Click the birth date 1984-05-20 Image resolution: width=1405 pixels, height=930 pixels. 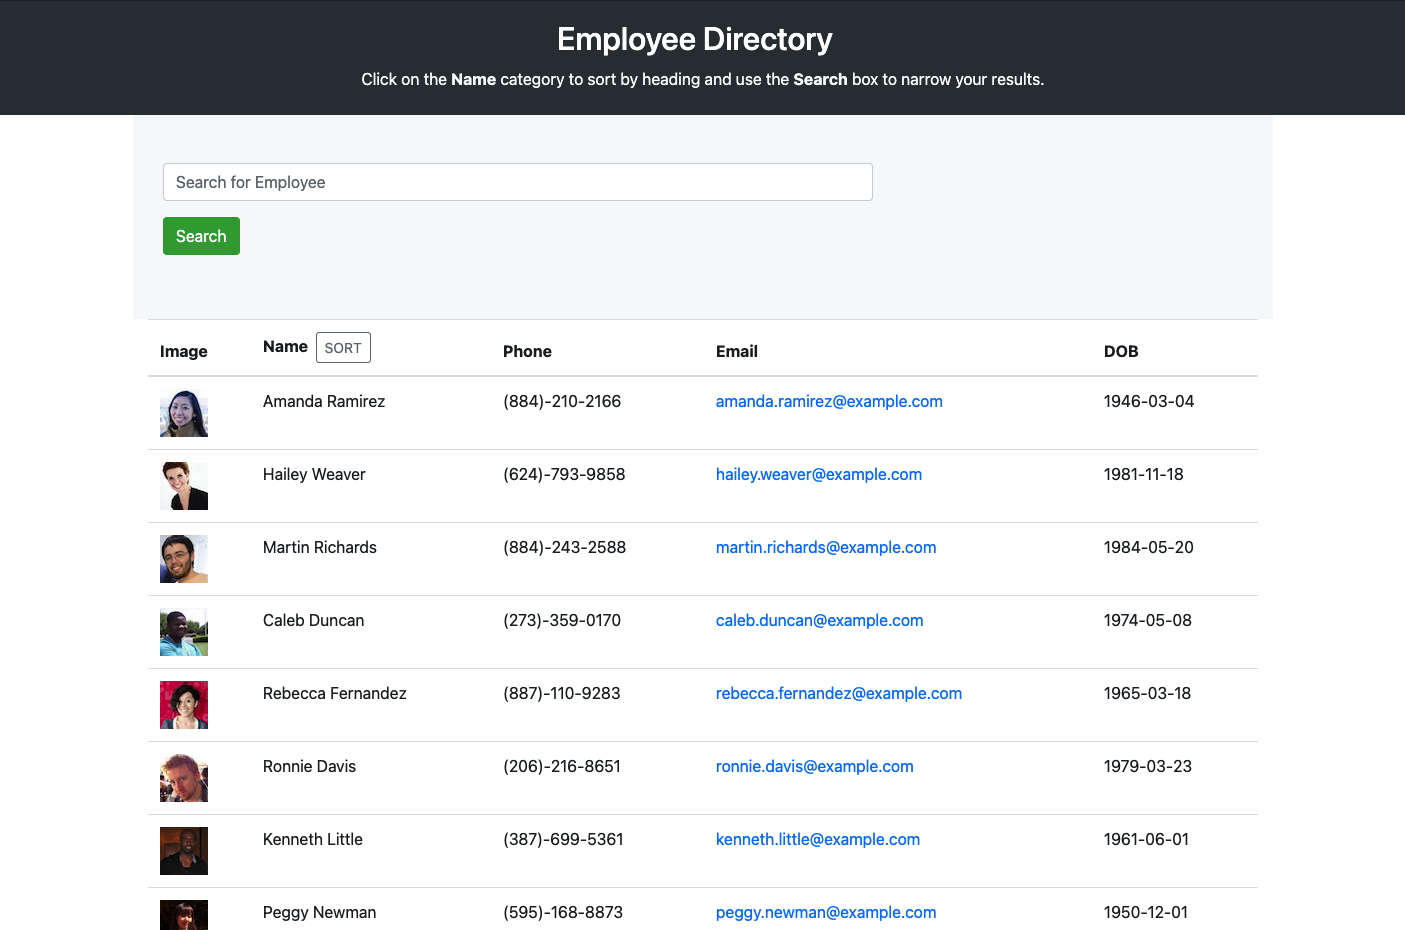click(1149, 547)
